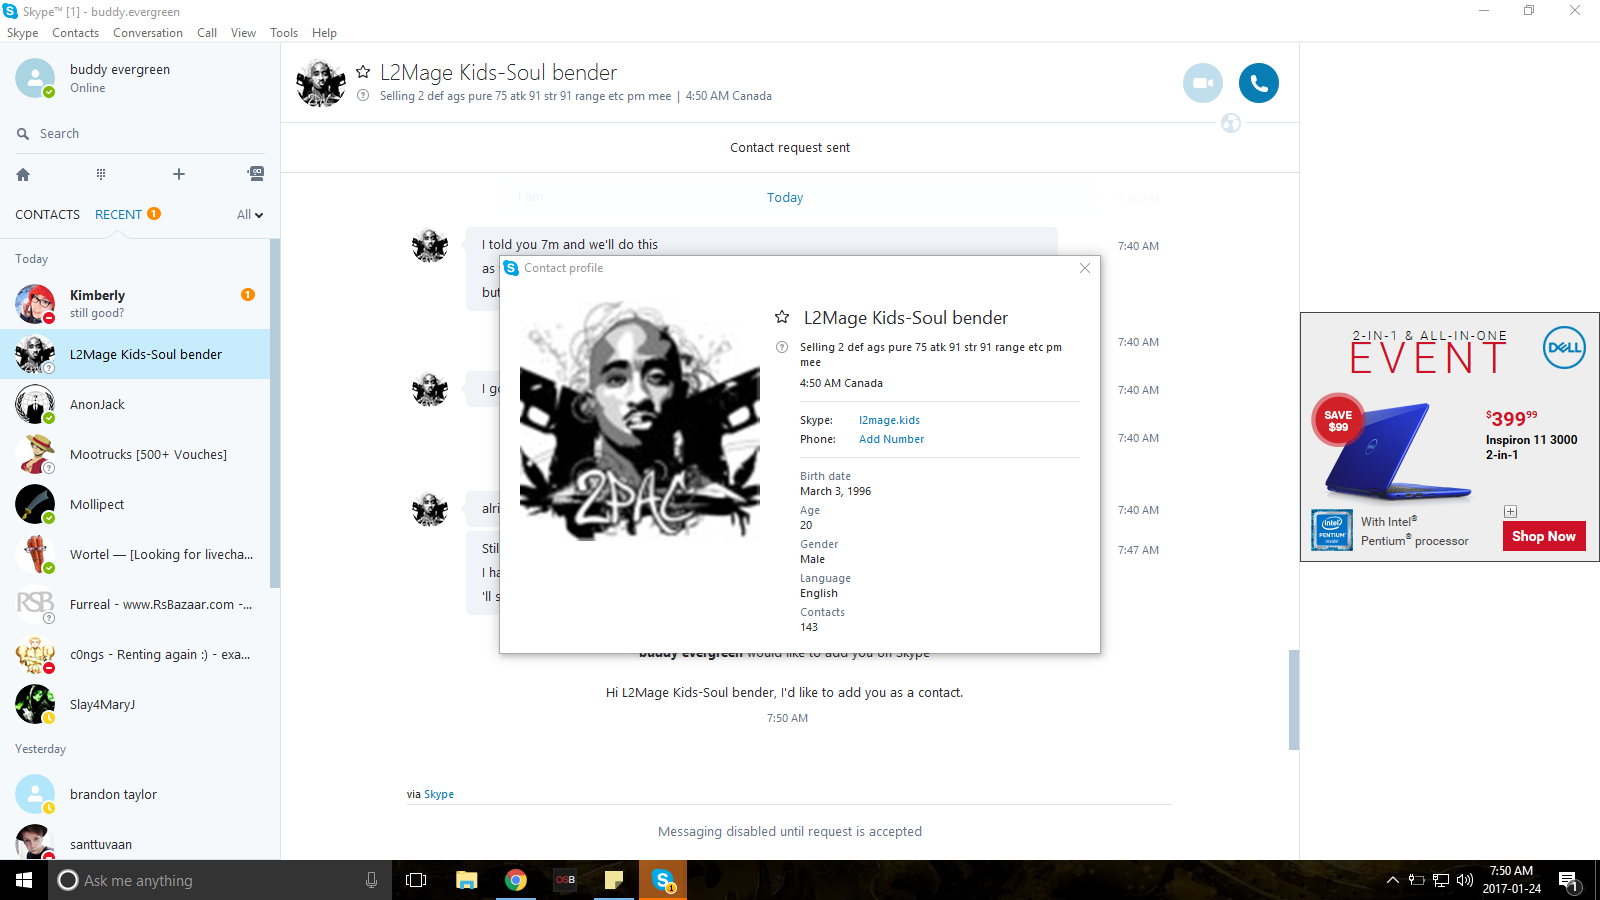The image size is (1600, 900).
Task: Click the network tray icon
Action: pos(1441,880)
